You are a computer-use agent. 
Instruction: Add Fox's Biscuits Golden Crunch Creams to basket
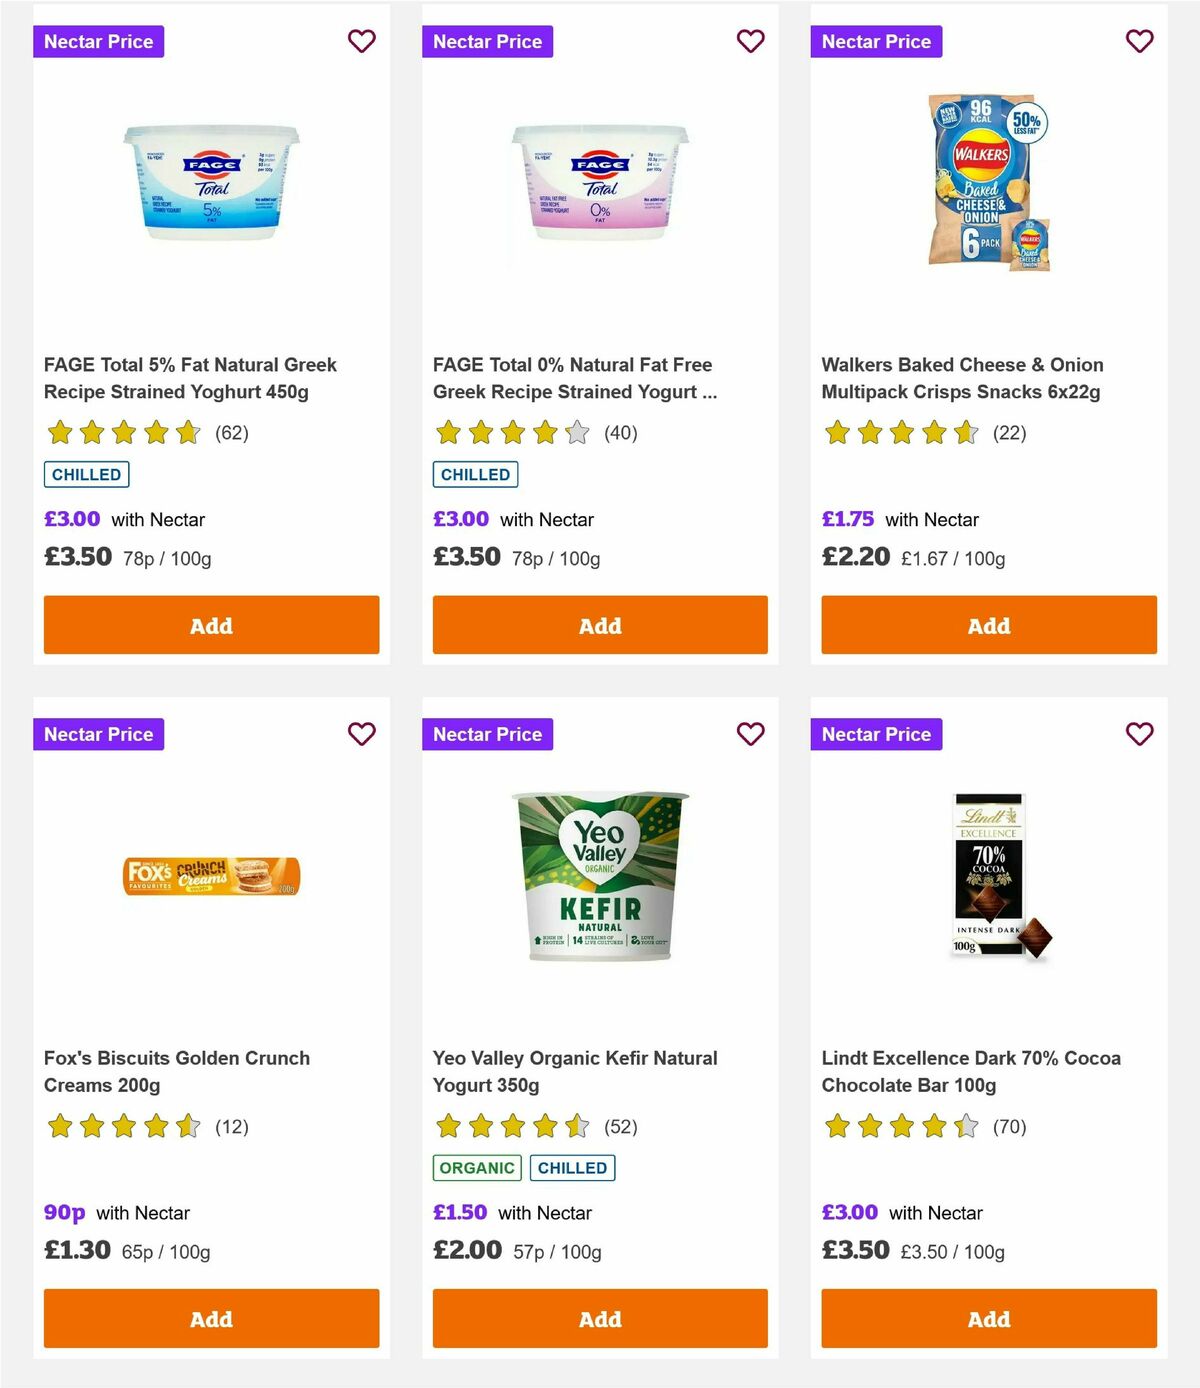211,1318
